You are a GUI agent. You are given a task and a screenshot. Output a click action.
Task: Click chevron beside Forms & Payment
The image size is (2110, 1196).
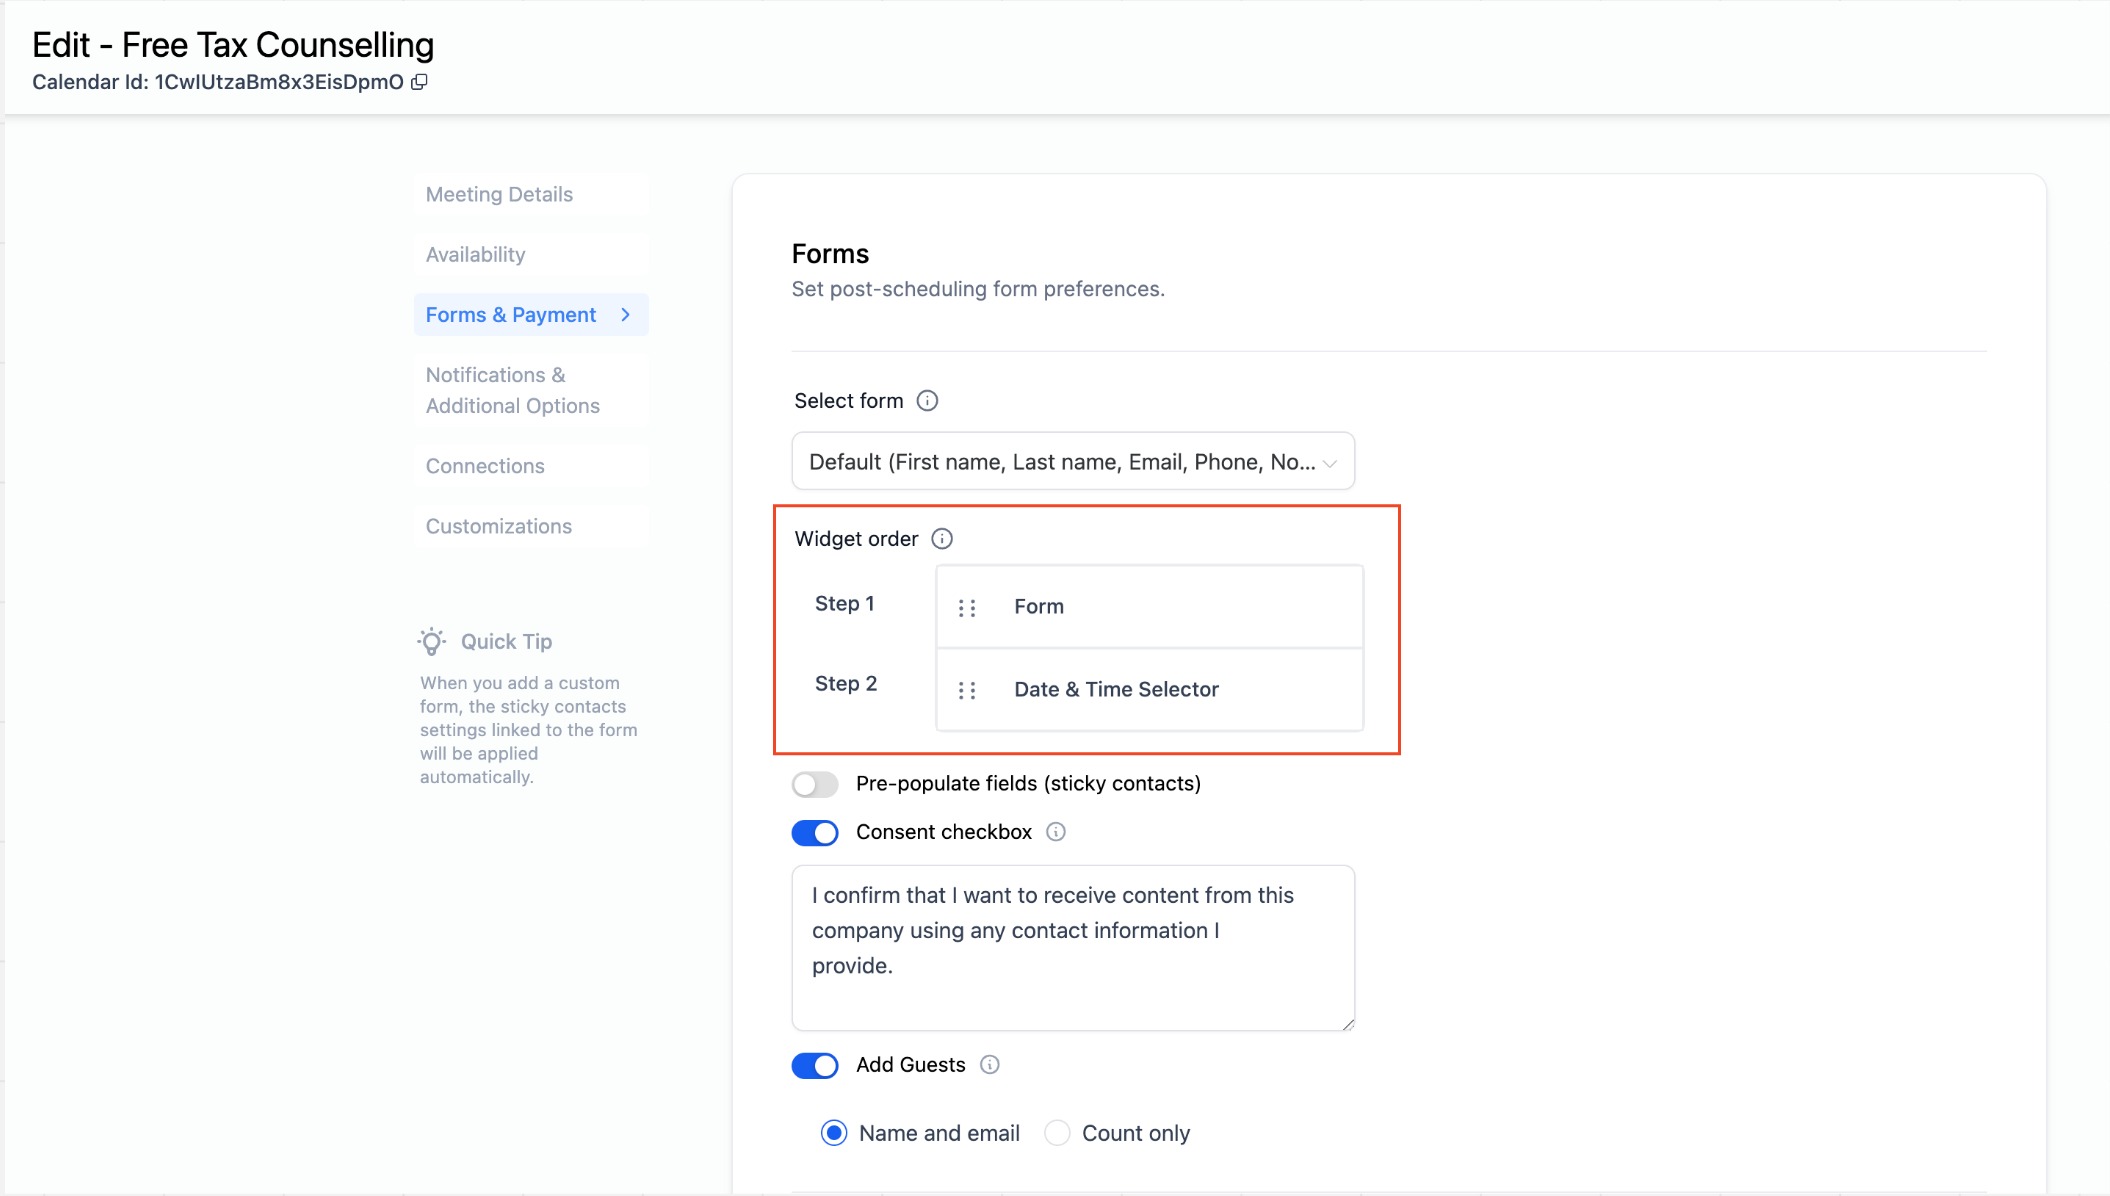pos(626,315)
